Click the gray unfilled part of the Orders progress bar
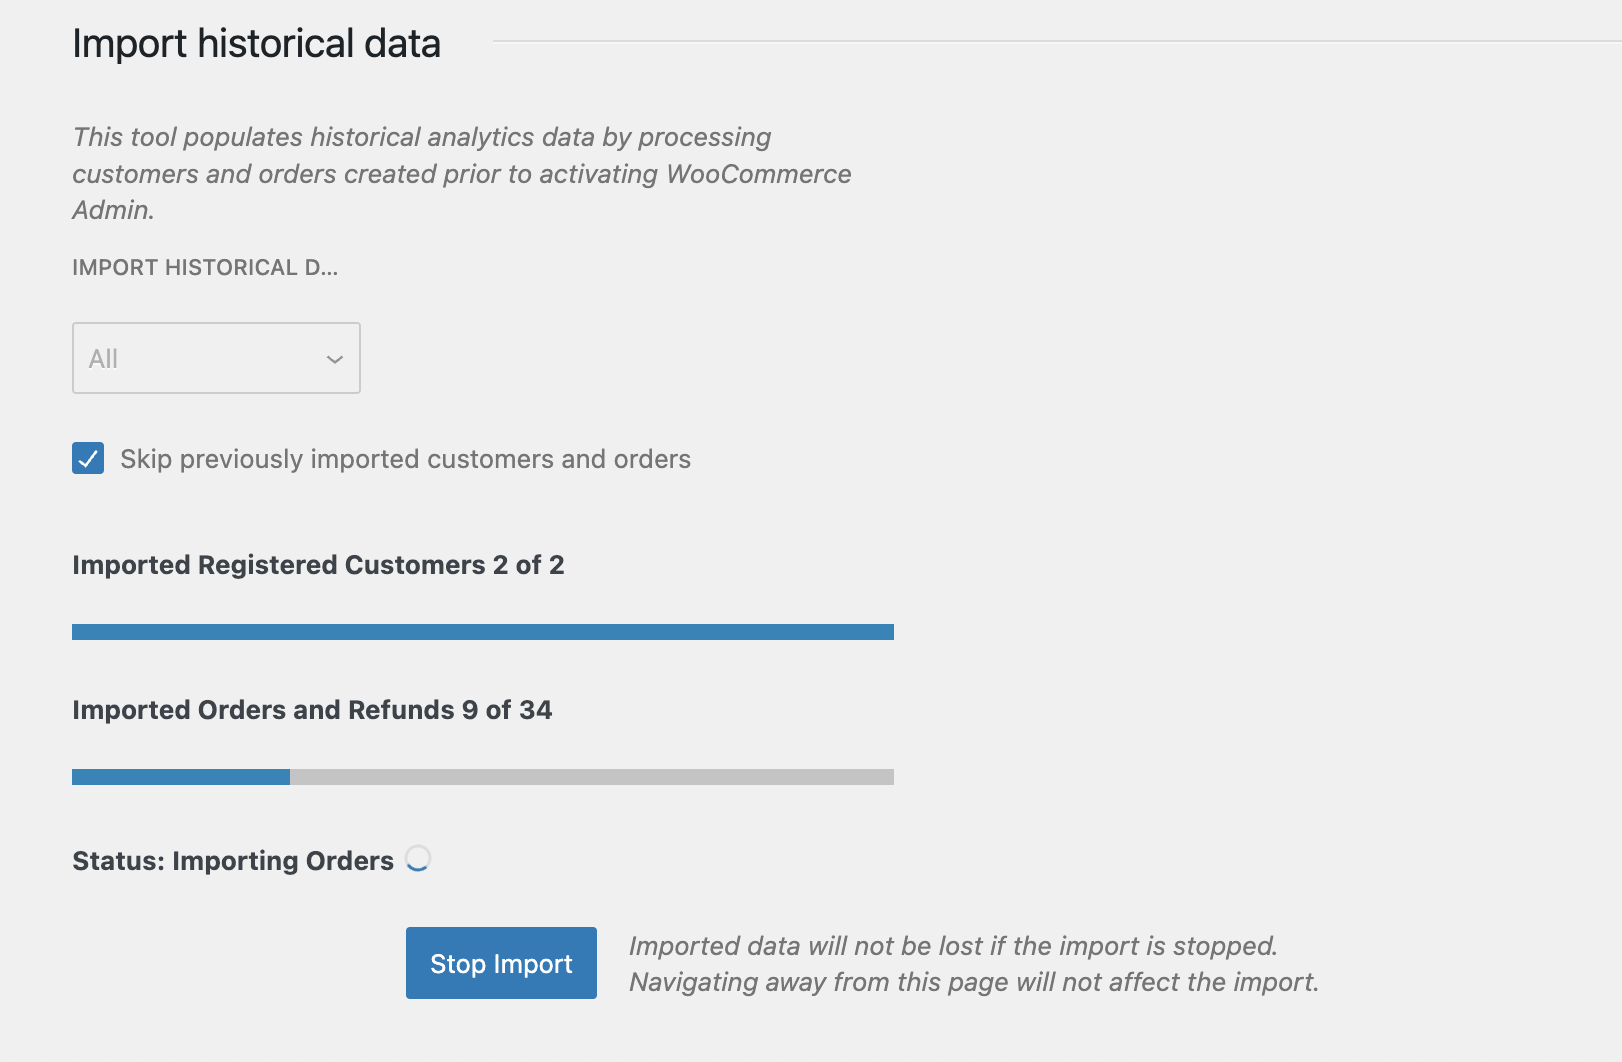Viewport: 1622px width, 1062px height. [590, 777]
